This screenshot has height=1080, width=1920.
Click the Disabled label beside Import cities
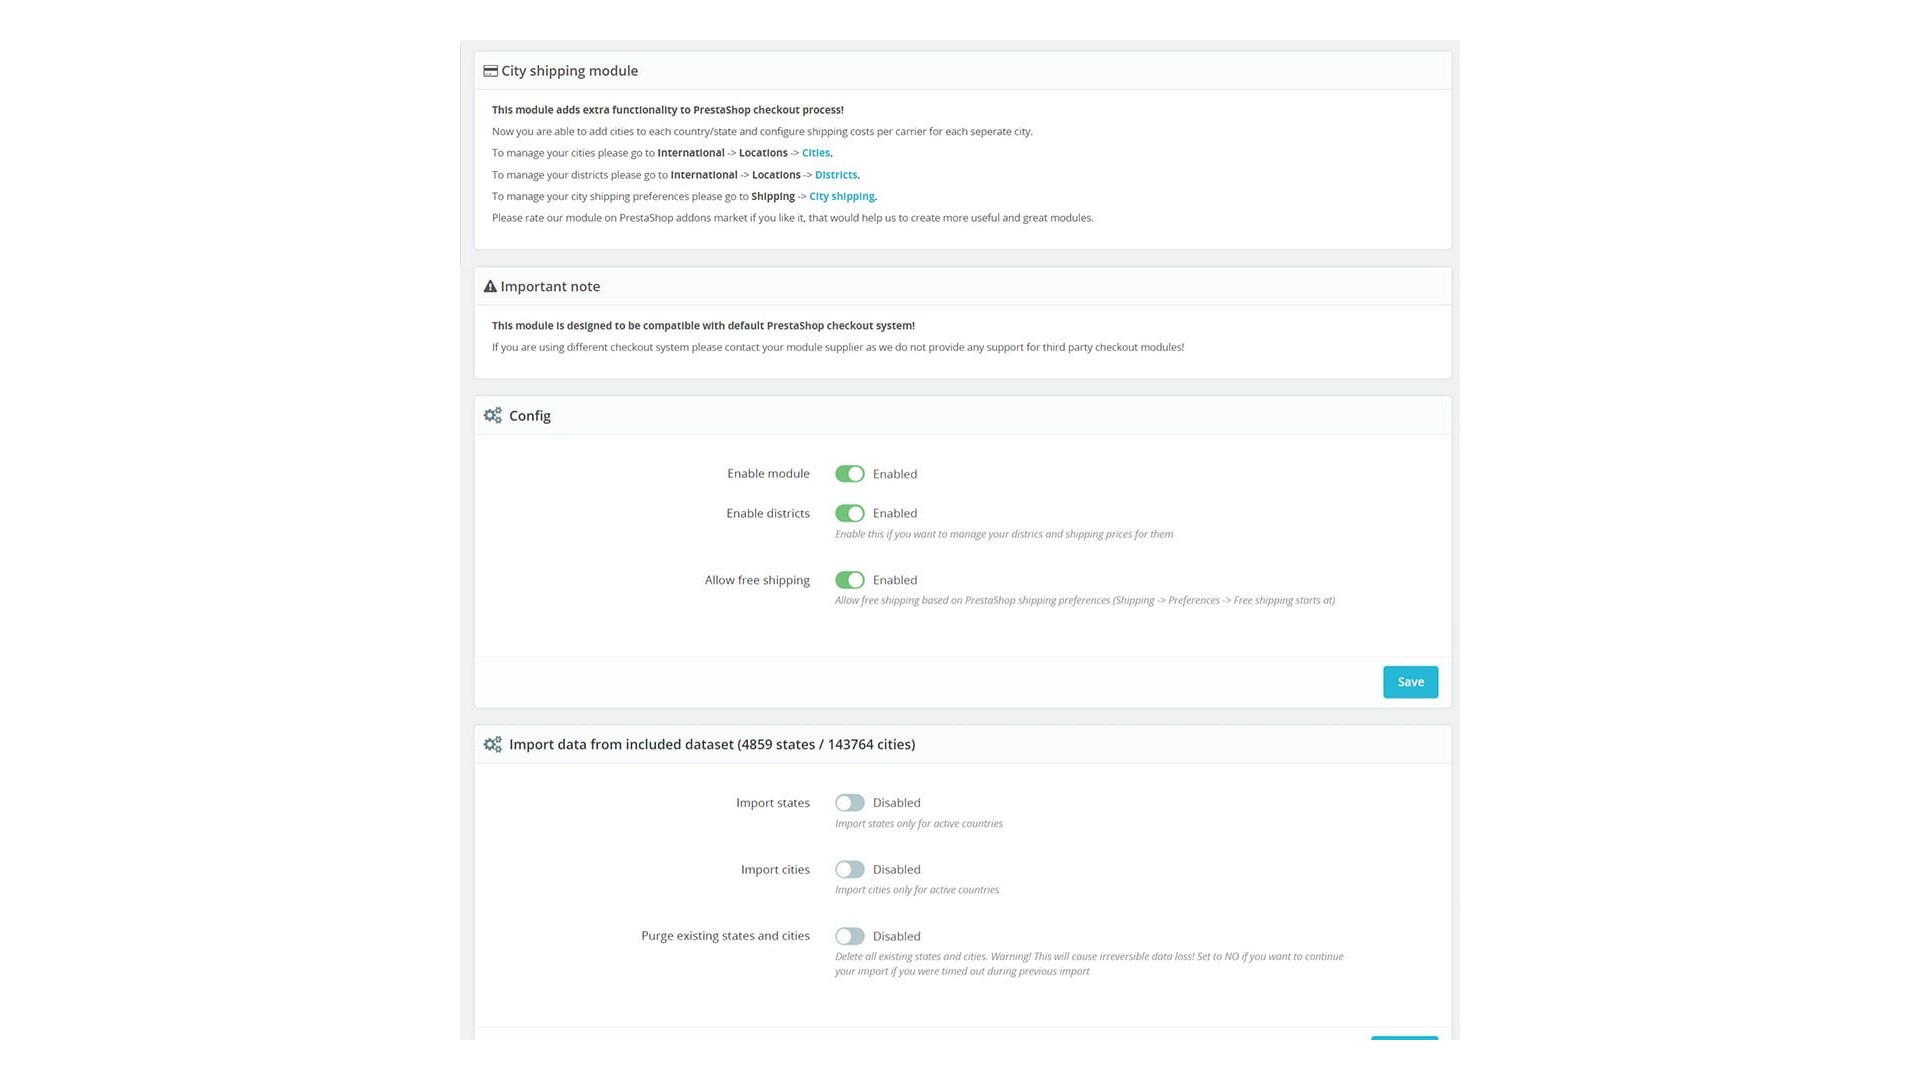896,870
